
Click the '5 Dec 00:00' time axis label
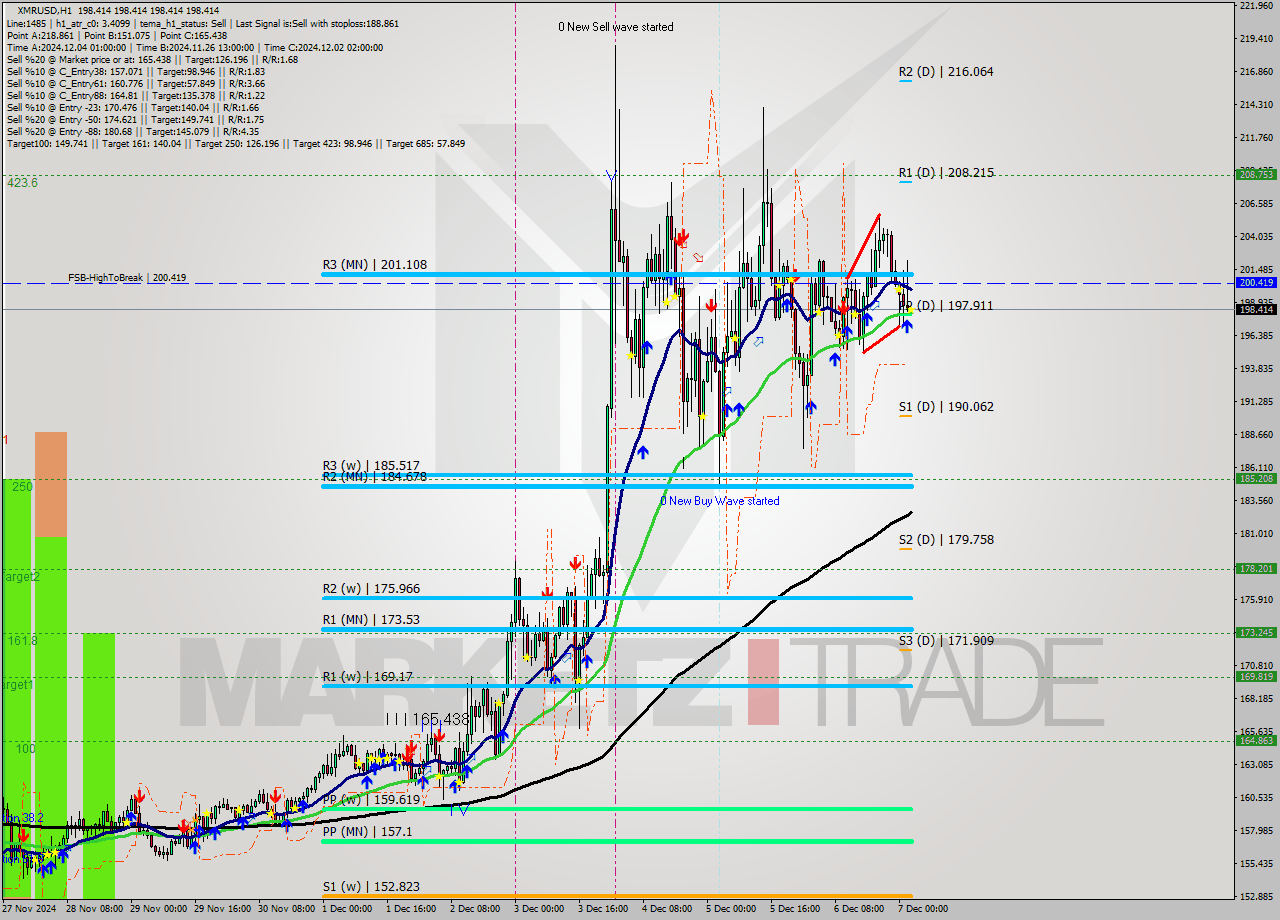click(x=730, y=909)
